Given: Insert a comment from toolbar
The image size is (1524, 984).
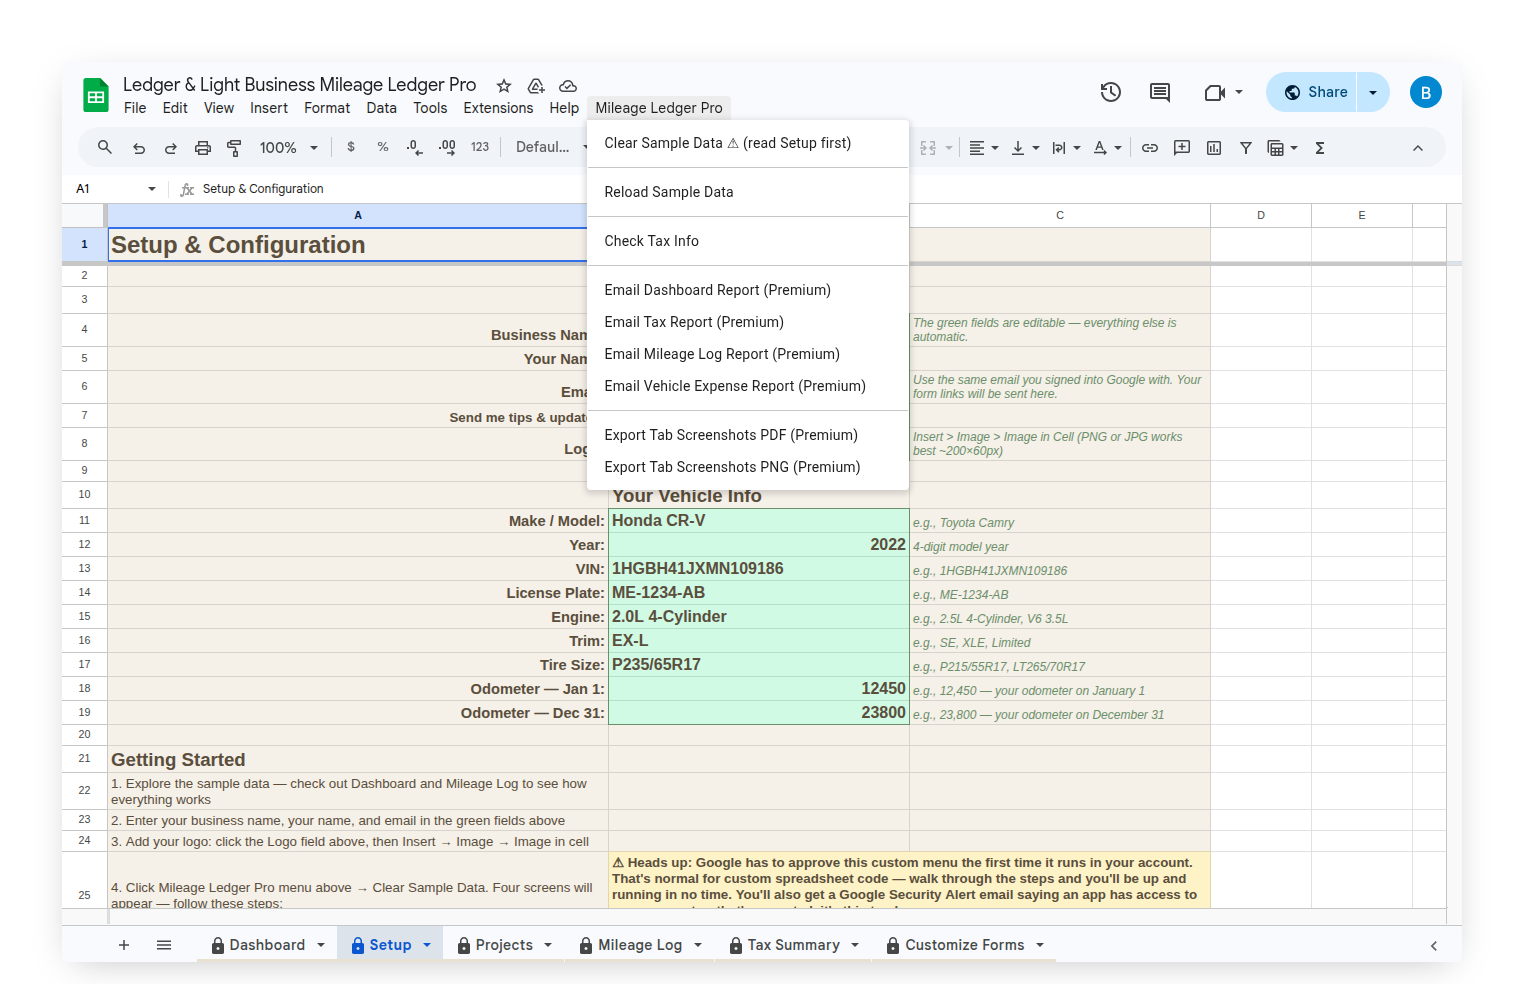Looking at the screenshot, I should [x=1182, y=148].
